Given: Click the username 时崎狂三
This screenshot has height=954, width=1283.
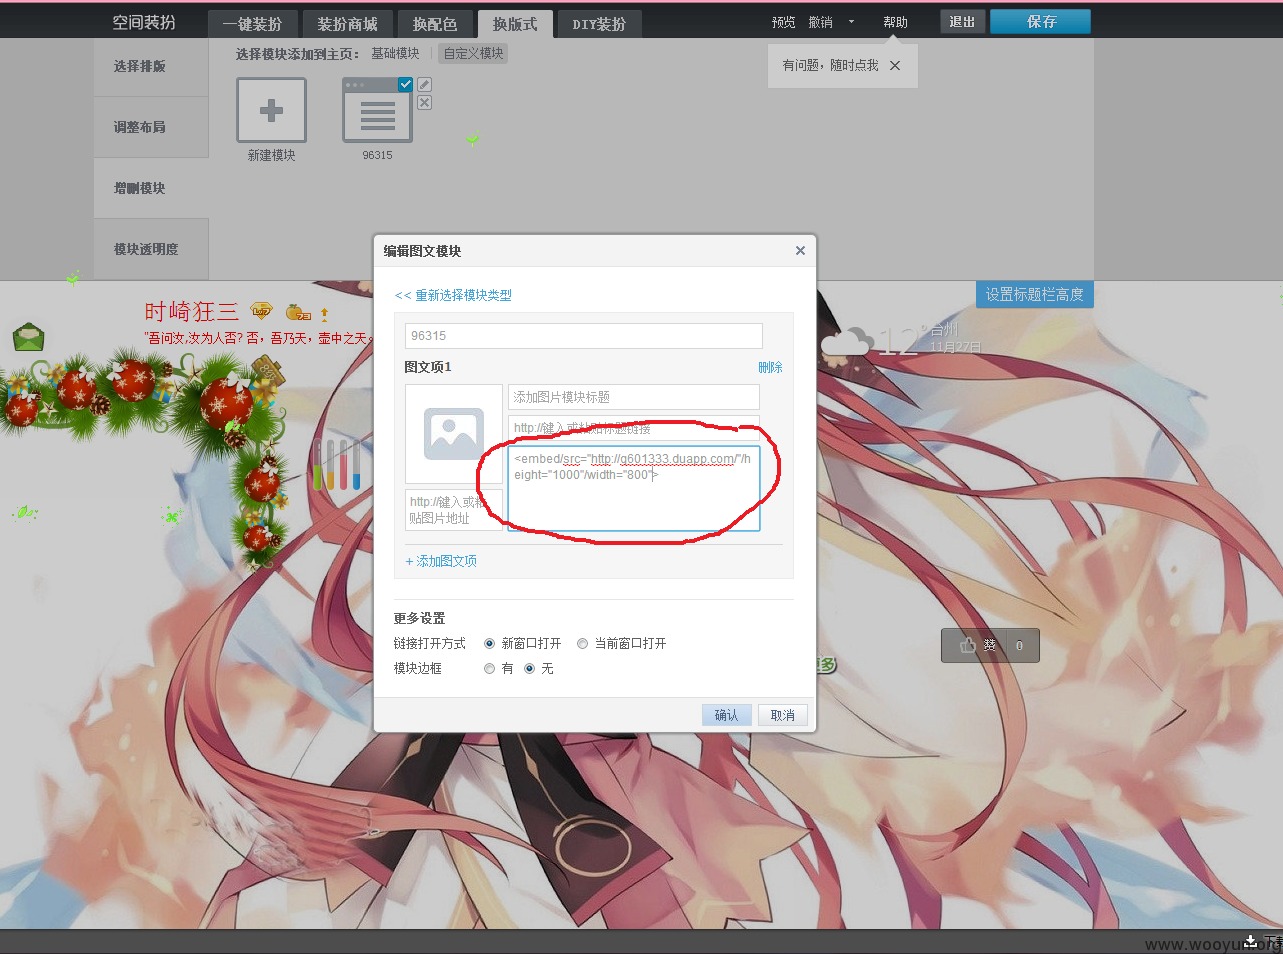Looking at the screenshot, I should click(x=192, y=311).
